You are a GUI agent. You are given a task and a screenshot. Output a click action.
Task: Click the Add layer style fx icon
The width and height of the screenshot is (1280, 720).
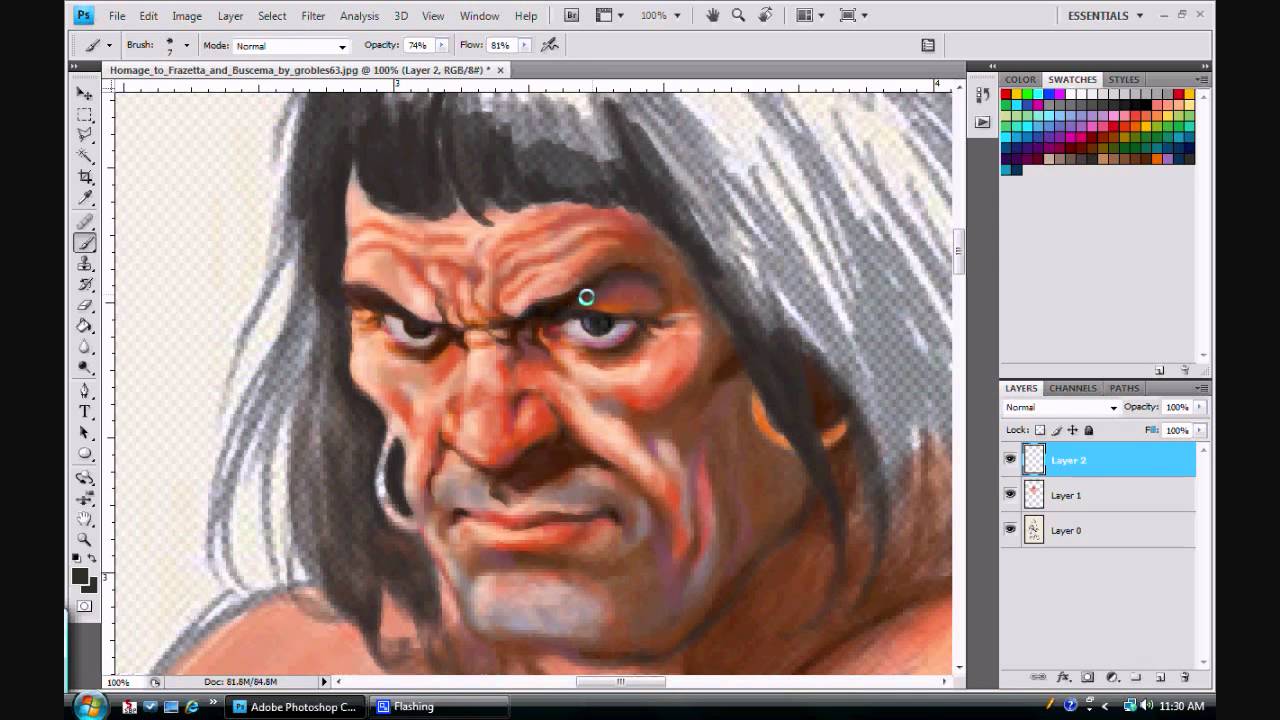(1063, 677)
